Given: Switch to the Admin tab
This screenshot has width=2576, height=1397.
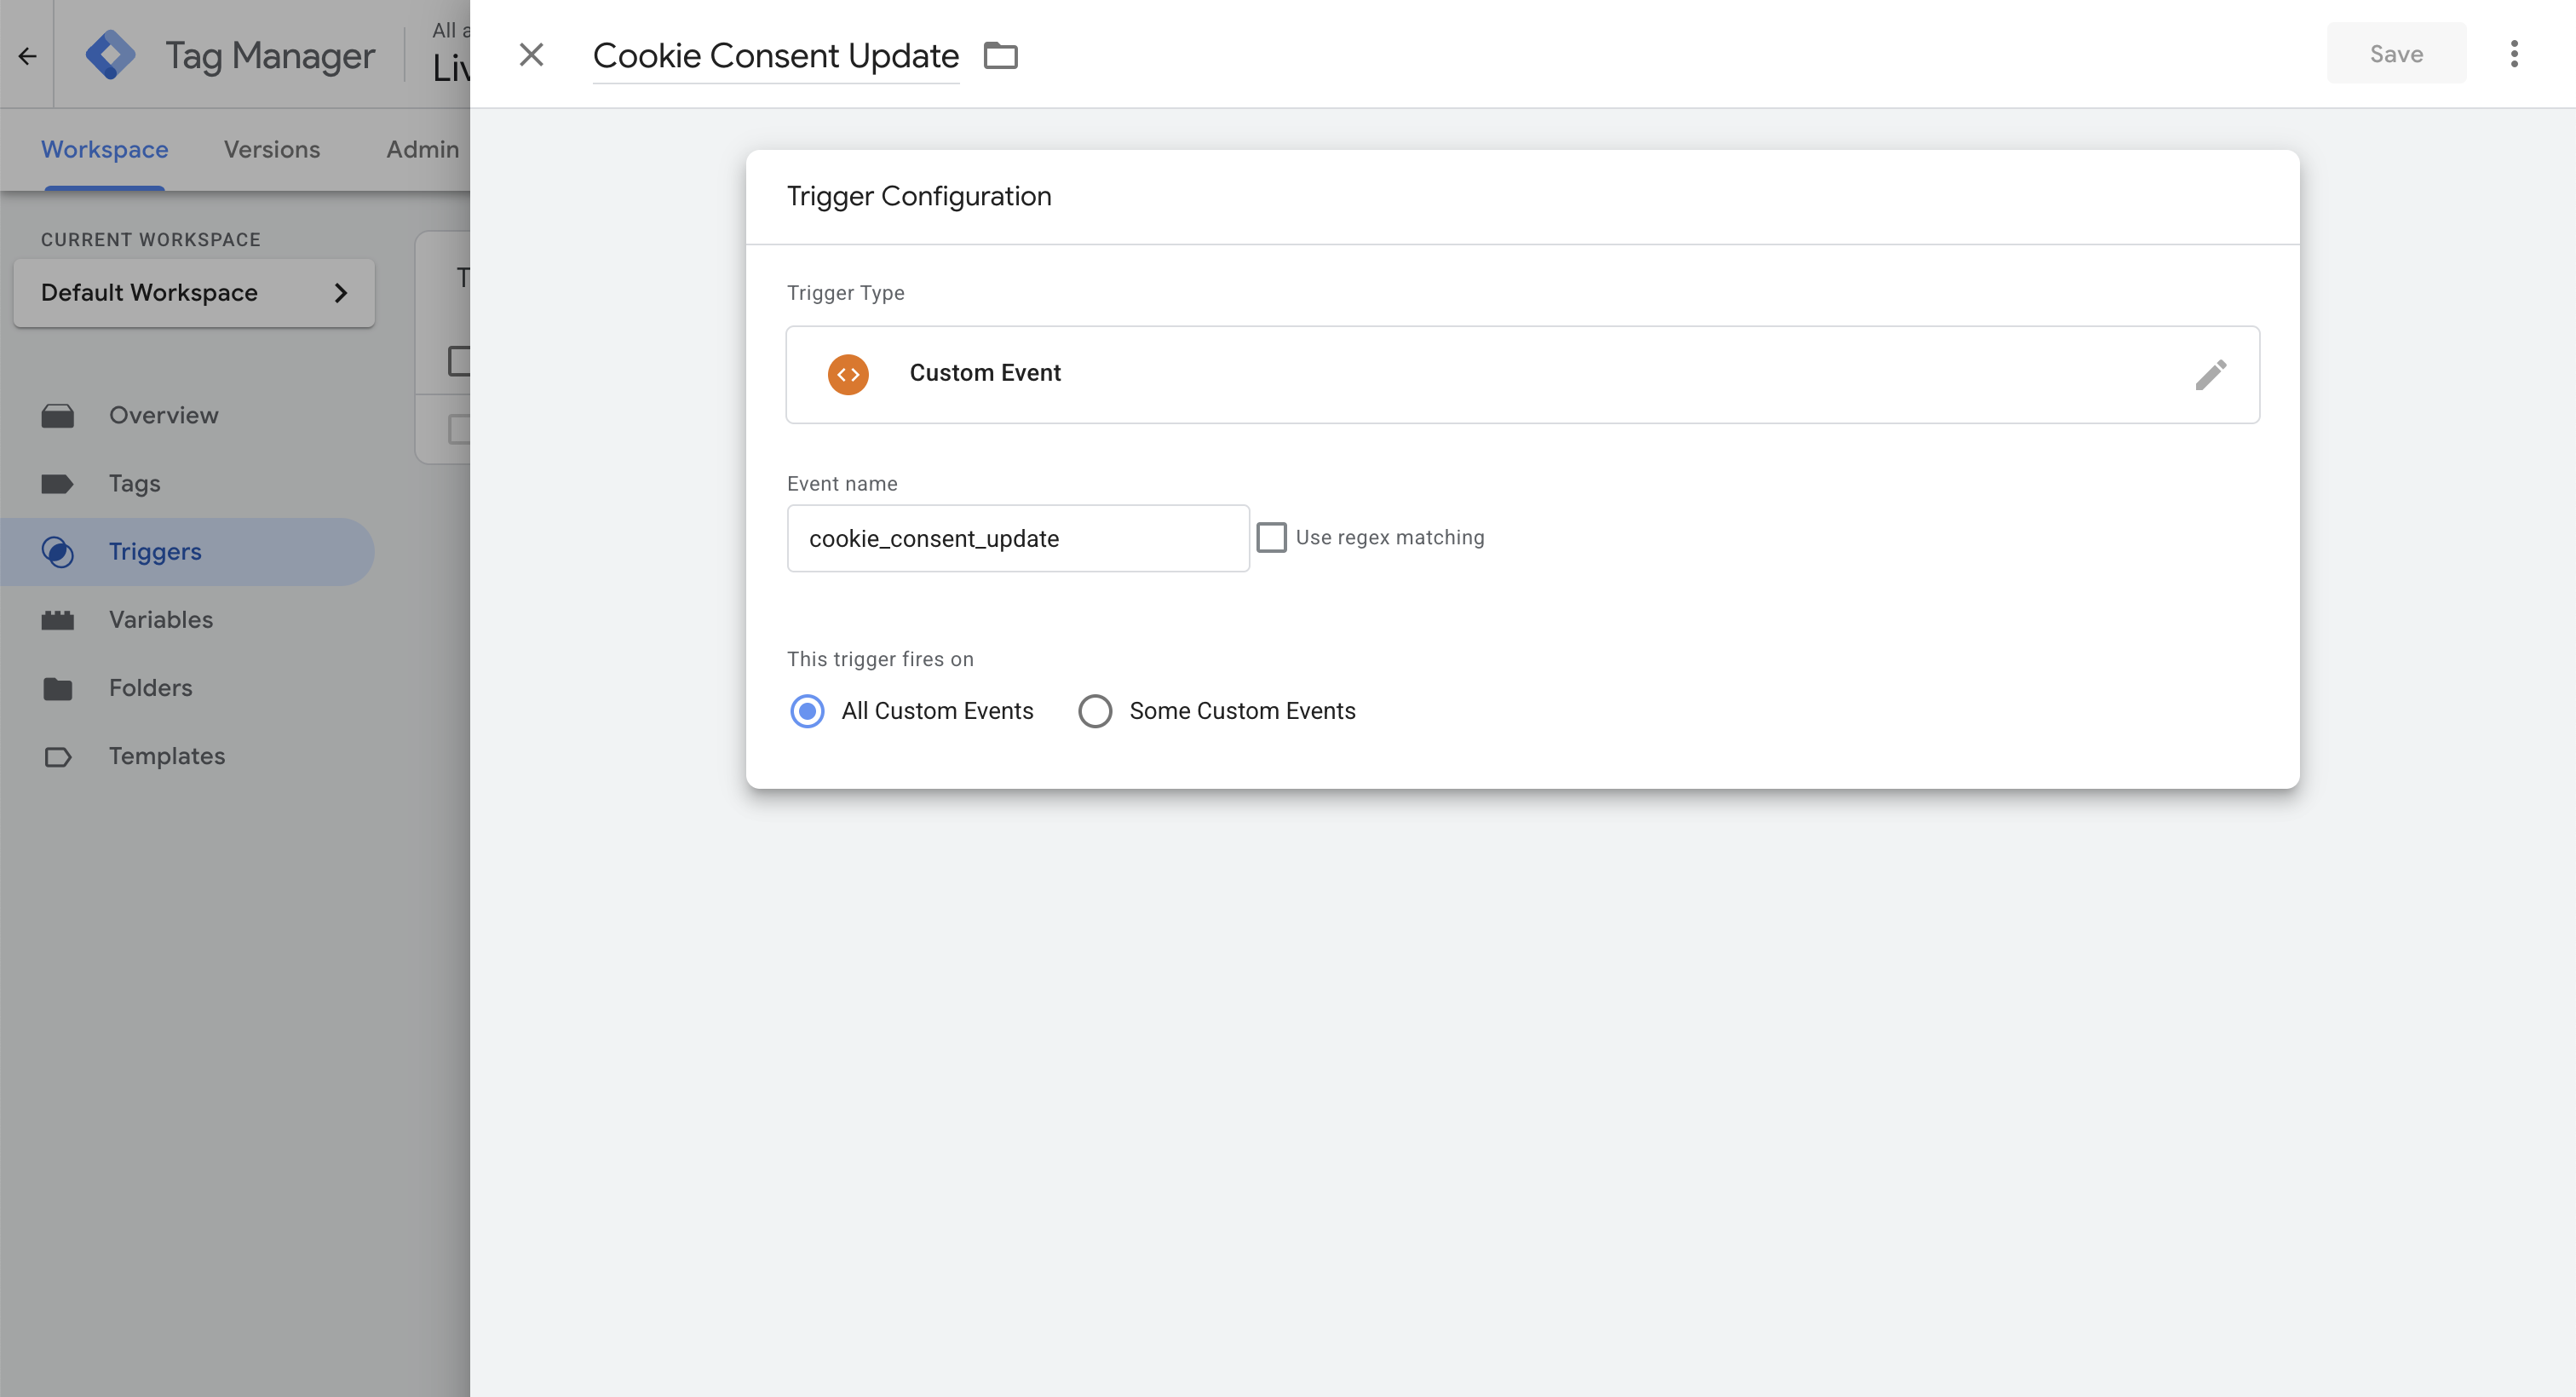Looking at the screenshot, I should tap(423, 149).
